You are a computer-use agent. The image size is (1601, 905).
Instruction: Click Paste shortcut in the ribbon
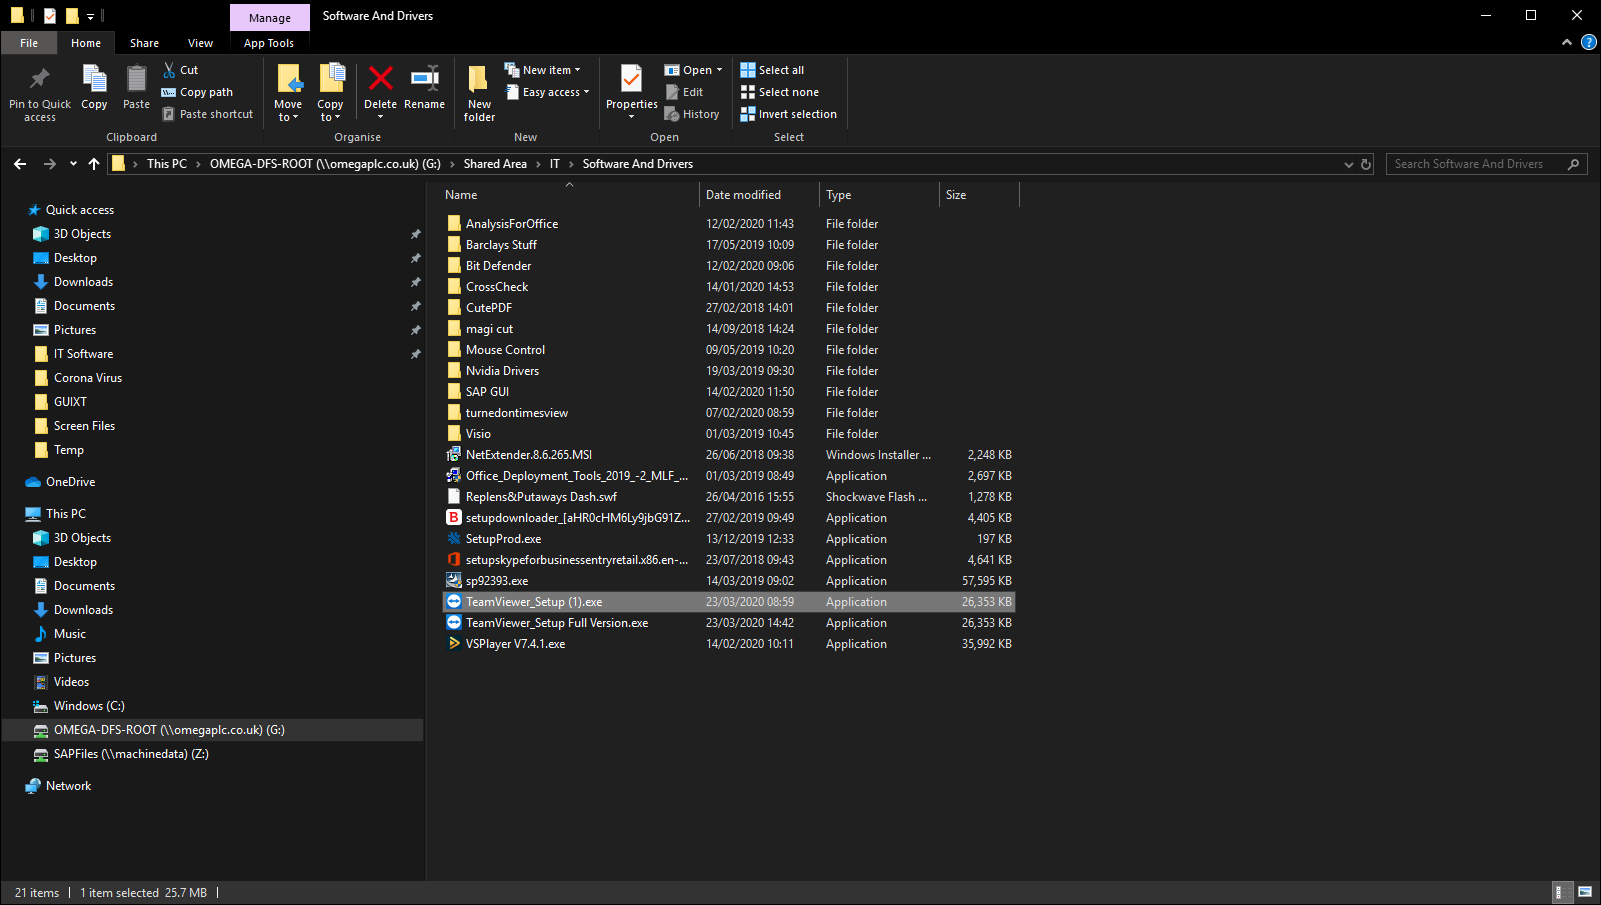(208, 114)
